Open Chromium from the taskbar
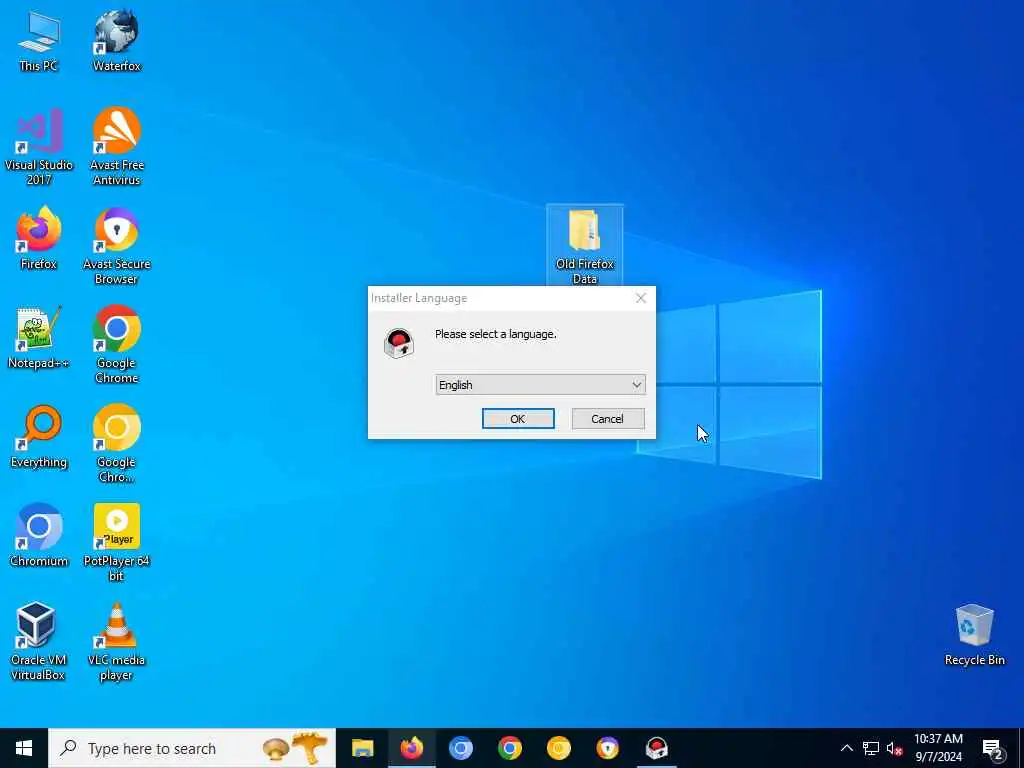The image size is (1024, 768). (x=460, y=748)
